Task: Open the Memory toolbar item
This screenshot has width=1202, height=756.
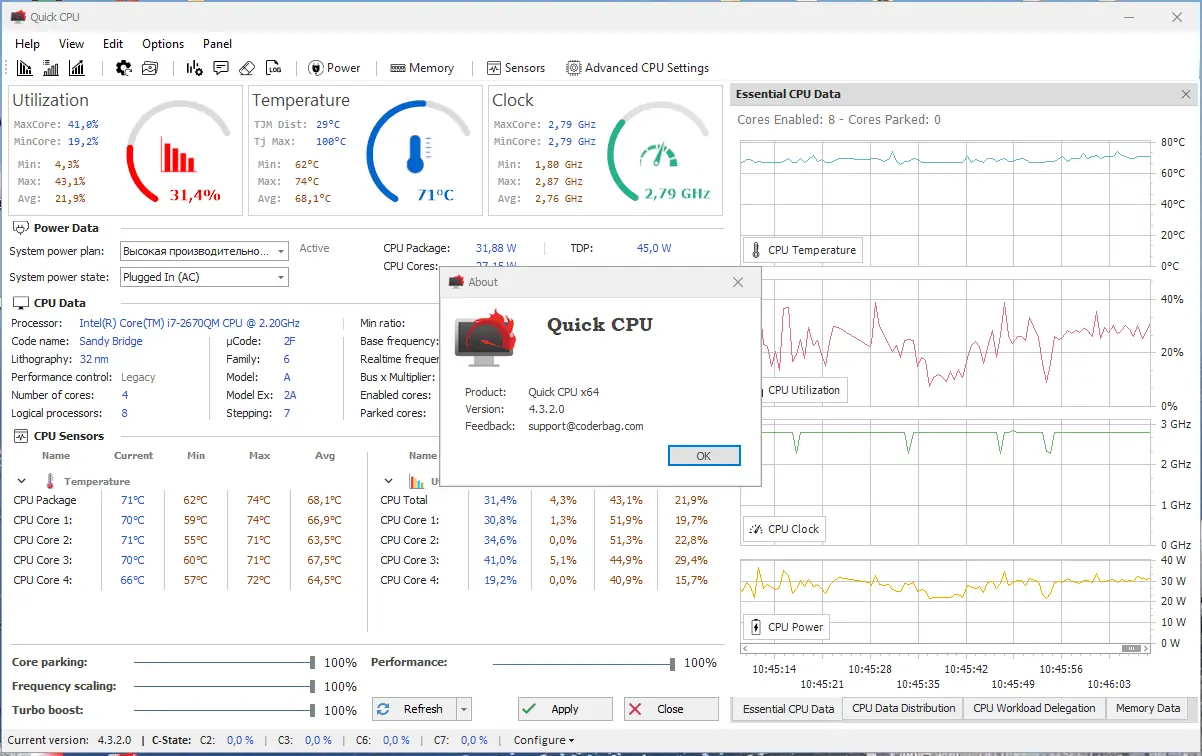Action: click(422, 68)
